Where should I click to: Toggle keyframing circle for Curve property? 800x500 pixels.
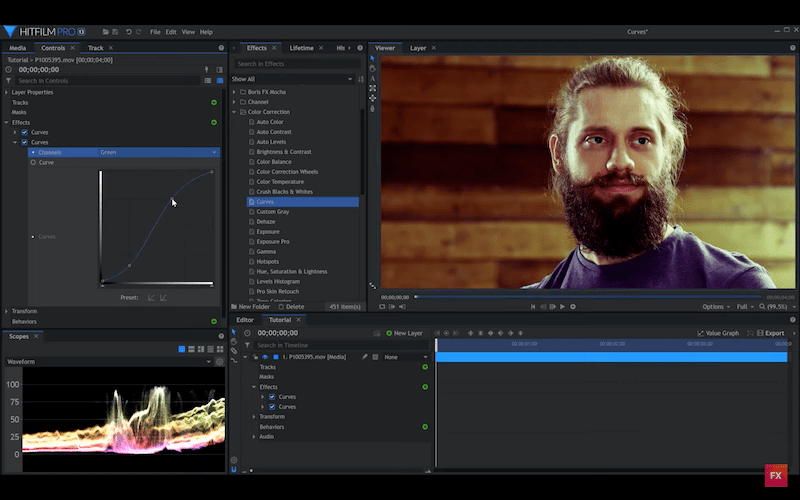tap(33, 162)
